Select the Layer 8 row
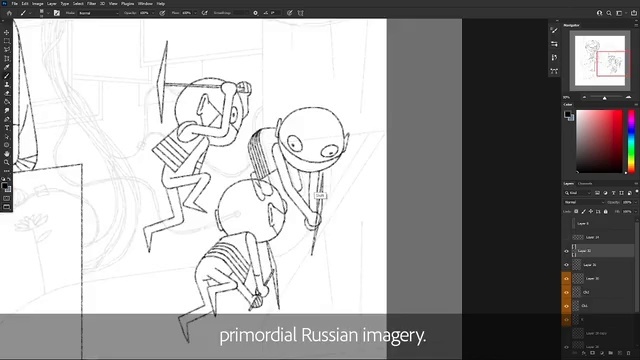640x360 pixels. (599, 223)
